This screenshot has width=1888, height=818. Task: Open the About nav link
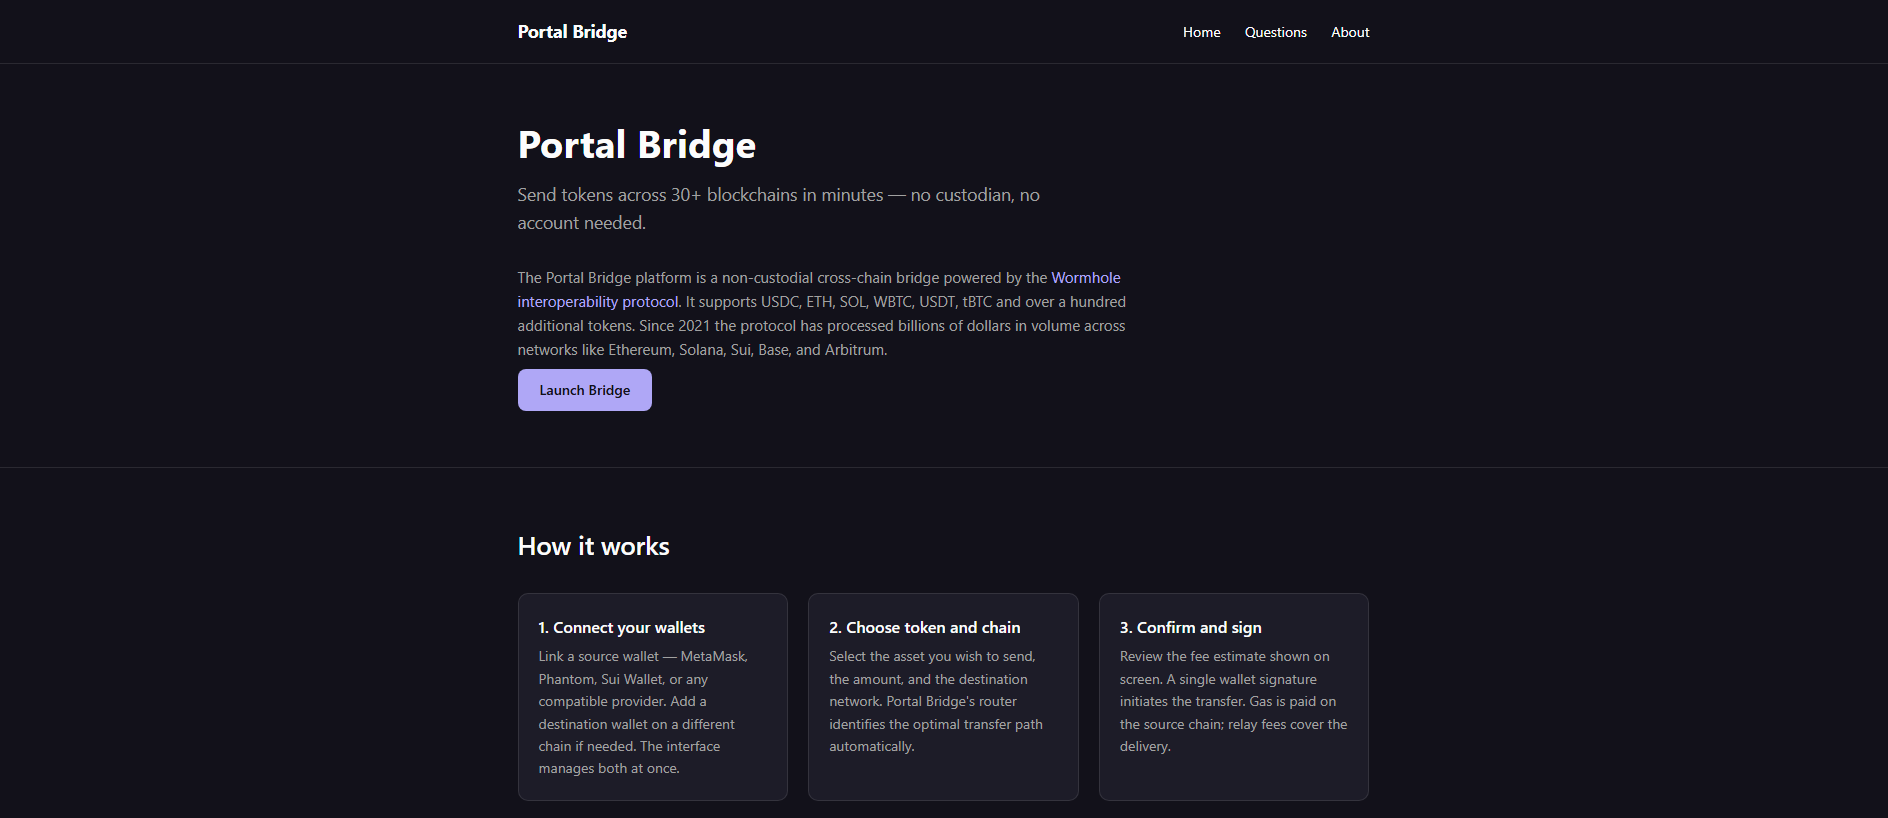pyautogui.click(x=1350, y=32)
